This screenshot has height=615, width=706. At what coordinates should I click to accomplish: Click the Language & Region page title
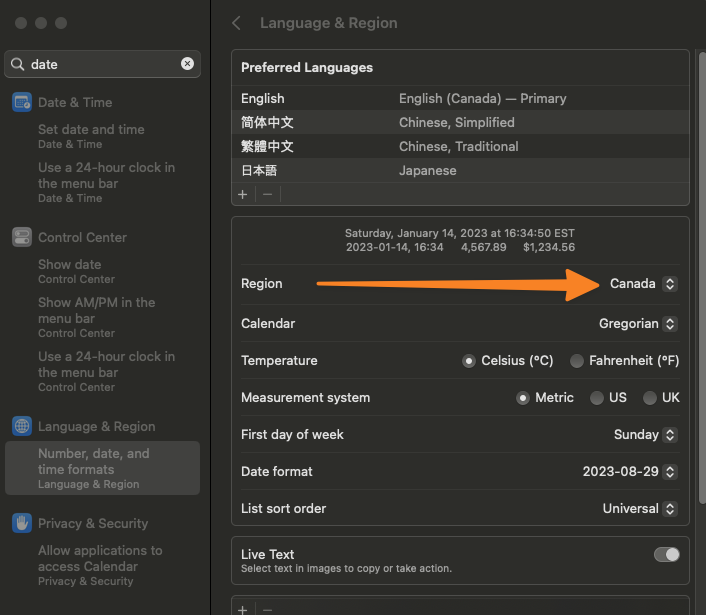coord(329,23)
